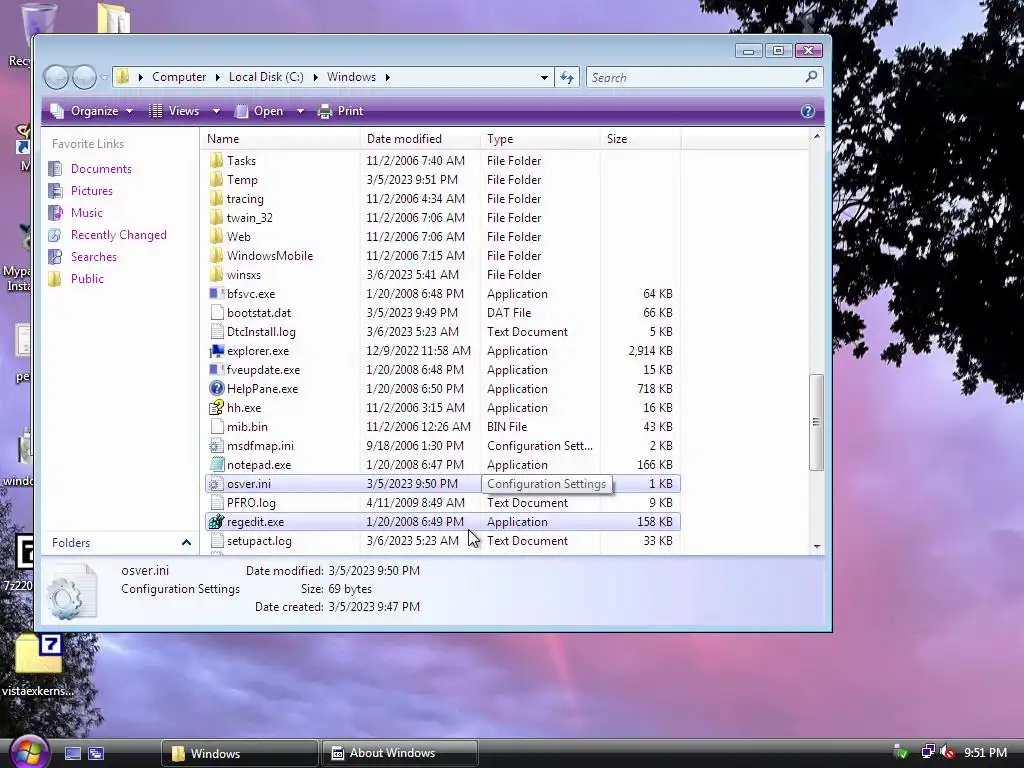This screenshot has width=1024, height=768.
Task: Select the Temp folder icon
Action: (216, 180)
